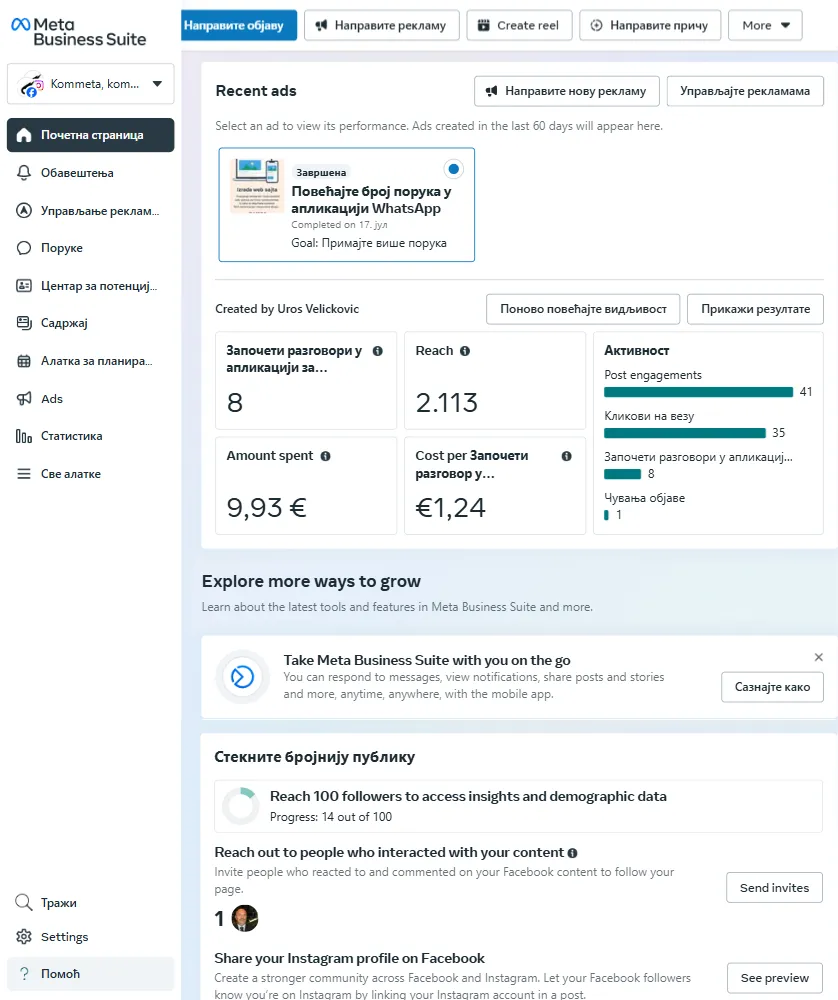
Task: Click info icon next to Reach
Action: click(x=465, y=351)
